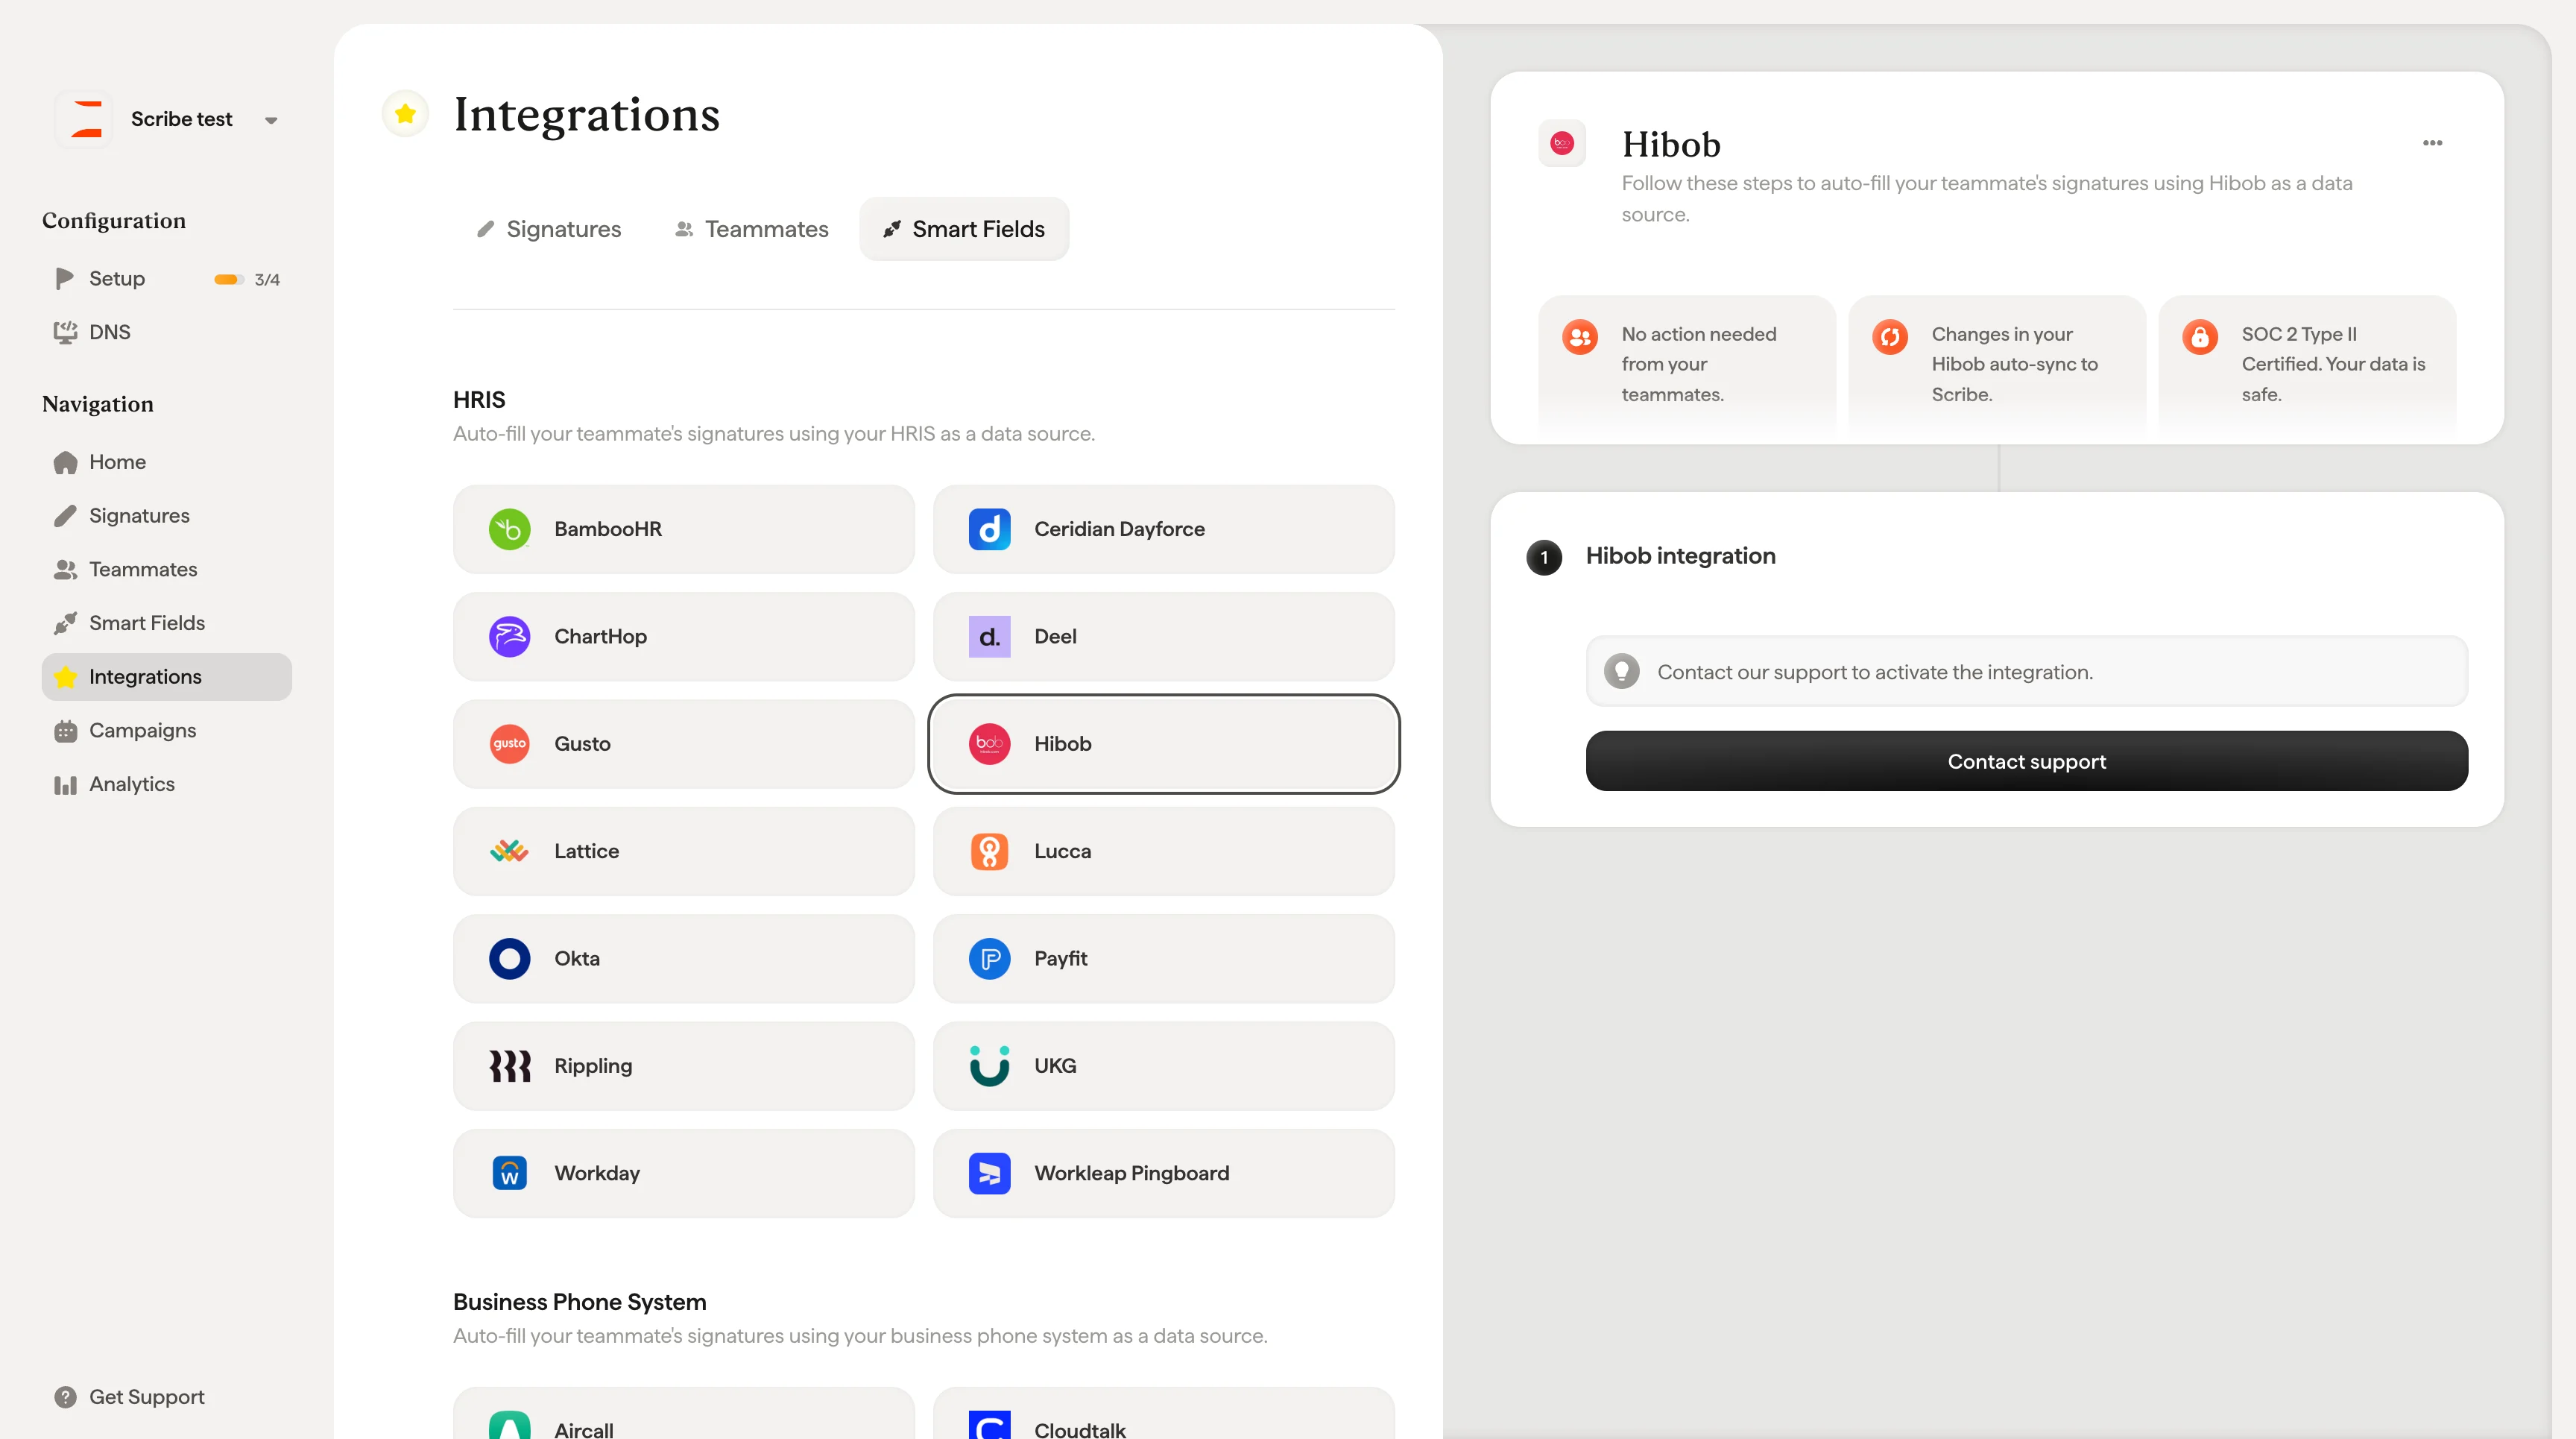The image size is (2576, 1439).
Task: Select the ChartHop integration
Action: [684, 637]
